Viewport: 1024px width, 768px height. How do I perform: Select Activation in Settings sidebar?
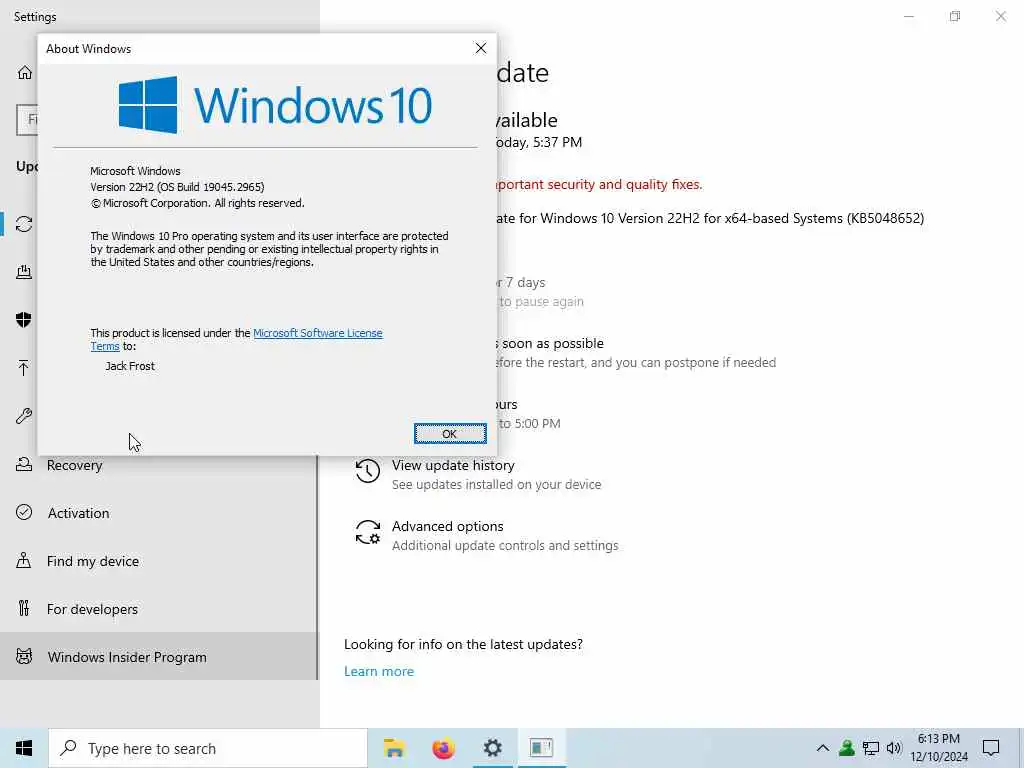pyautogui.click(x=159, y=513)
